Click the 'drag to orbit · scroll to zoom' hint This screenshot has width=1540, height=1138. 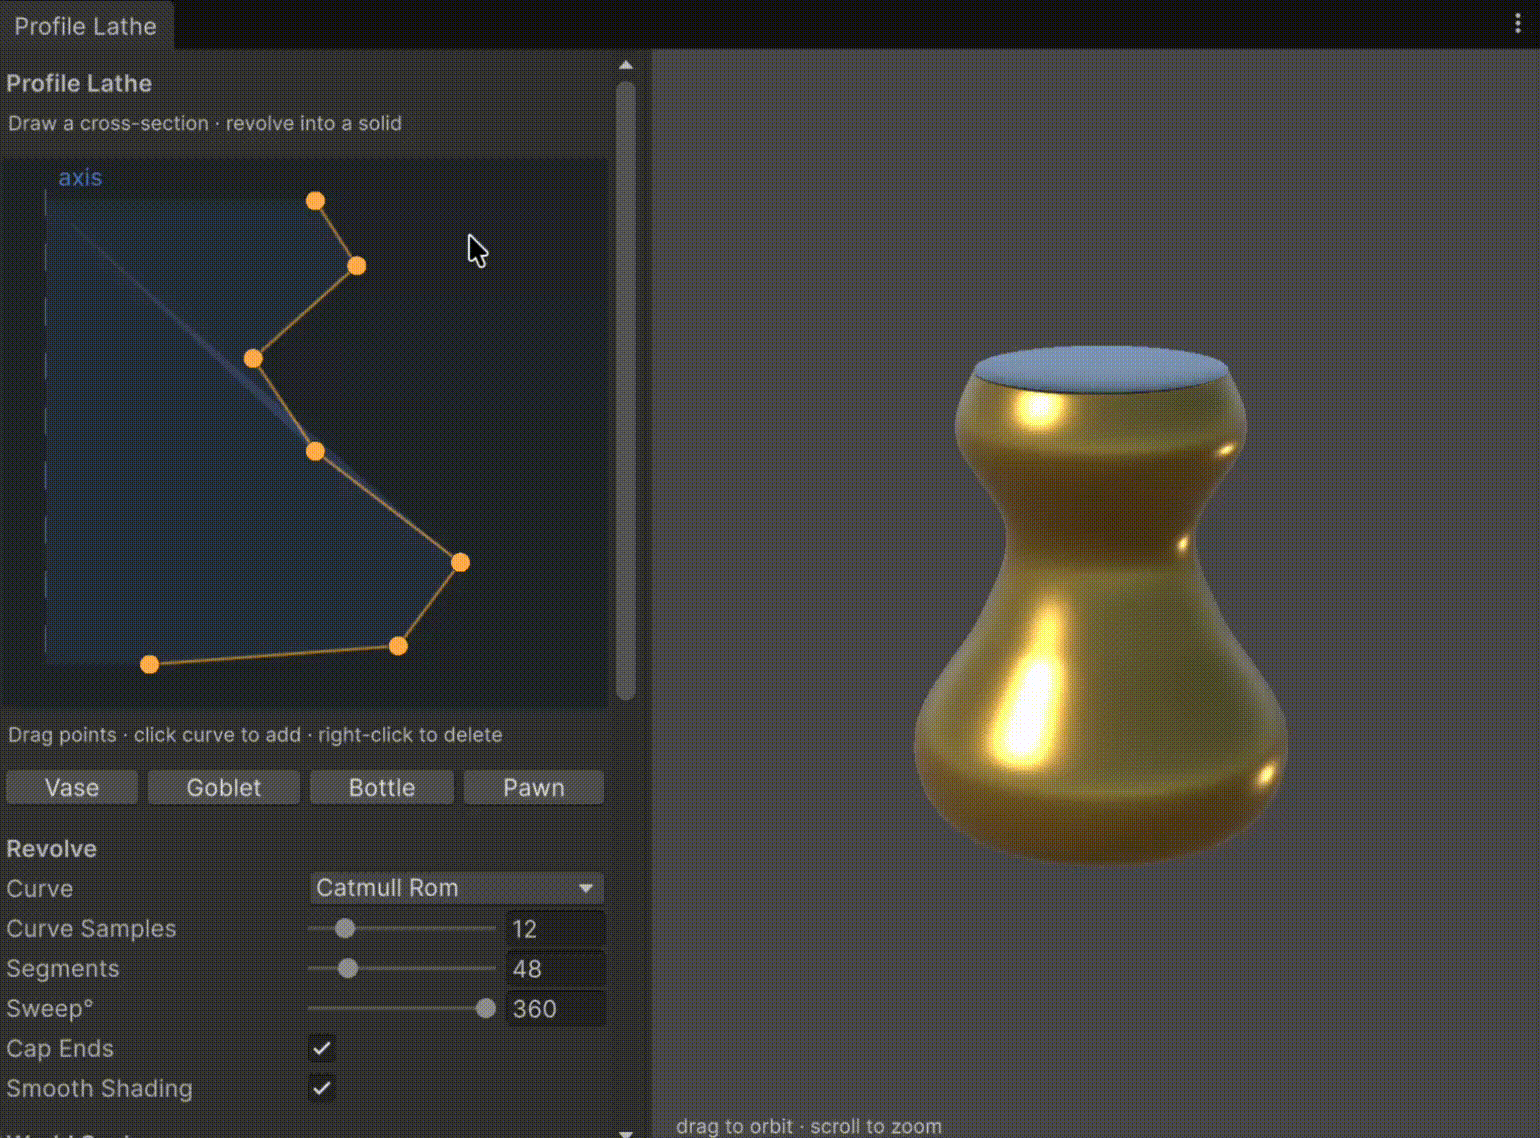click(x=809, y=1126)
